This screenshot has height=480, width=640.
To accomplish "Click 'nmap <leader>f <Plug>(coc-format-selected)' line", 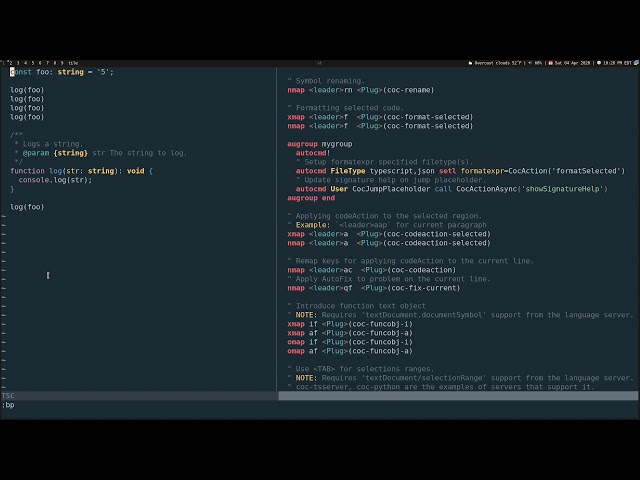I will (380, 126).
